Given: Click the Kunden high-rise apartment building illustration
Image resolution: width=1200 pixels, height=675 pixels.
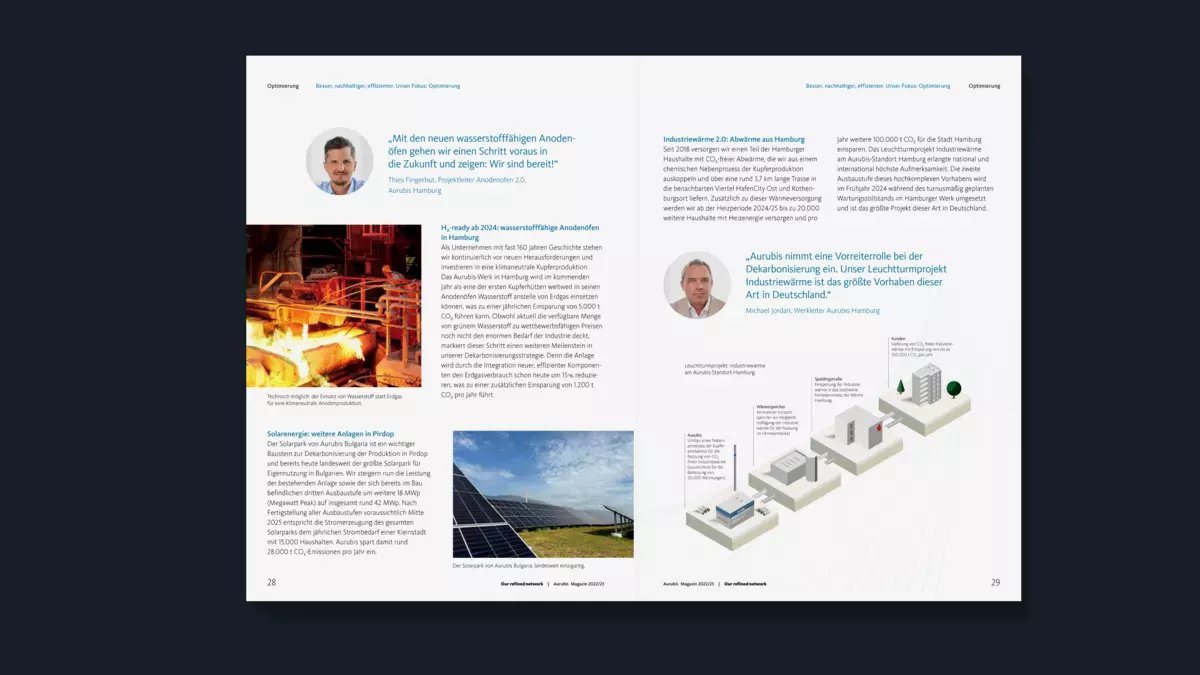Looking at the screenshot, I should point(926,383).
